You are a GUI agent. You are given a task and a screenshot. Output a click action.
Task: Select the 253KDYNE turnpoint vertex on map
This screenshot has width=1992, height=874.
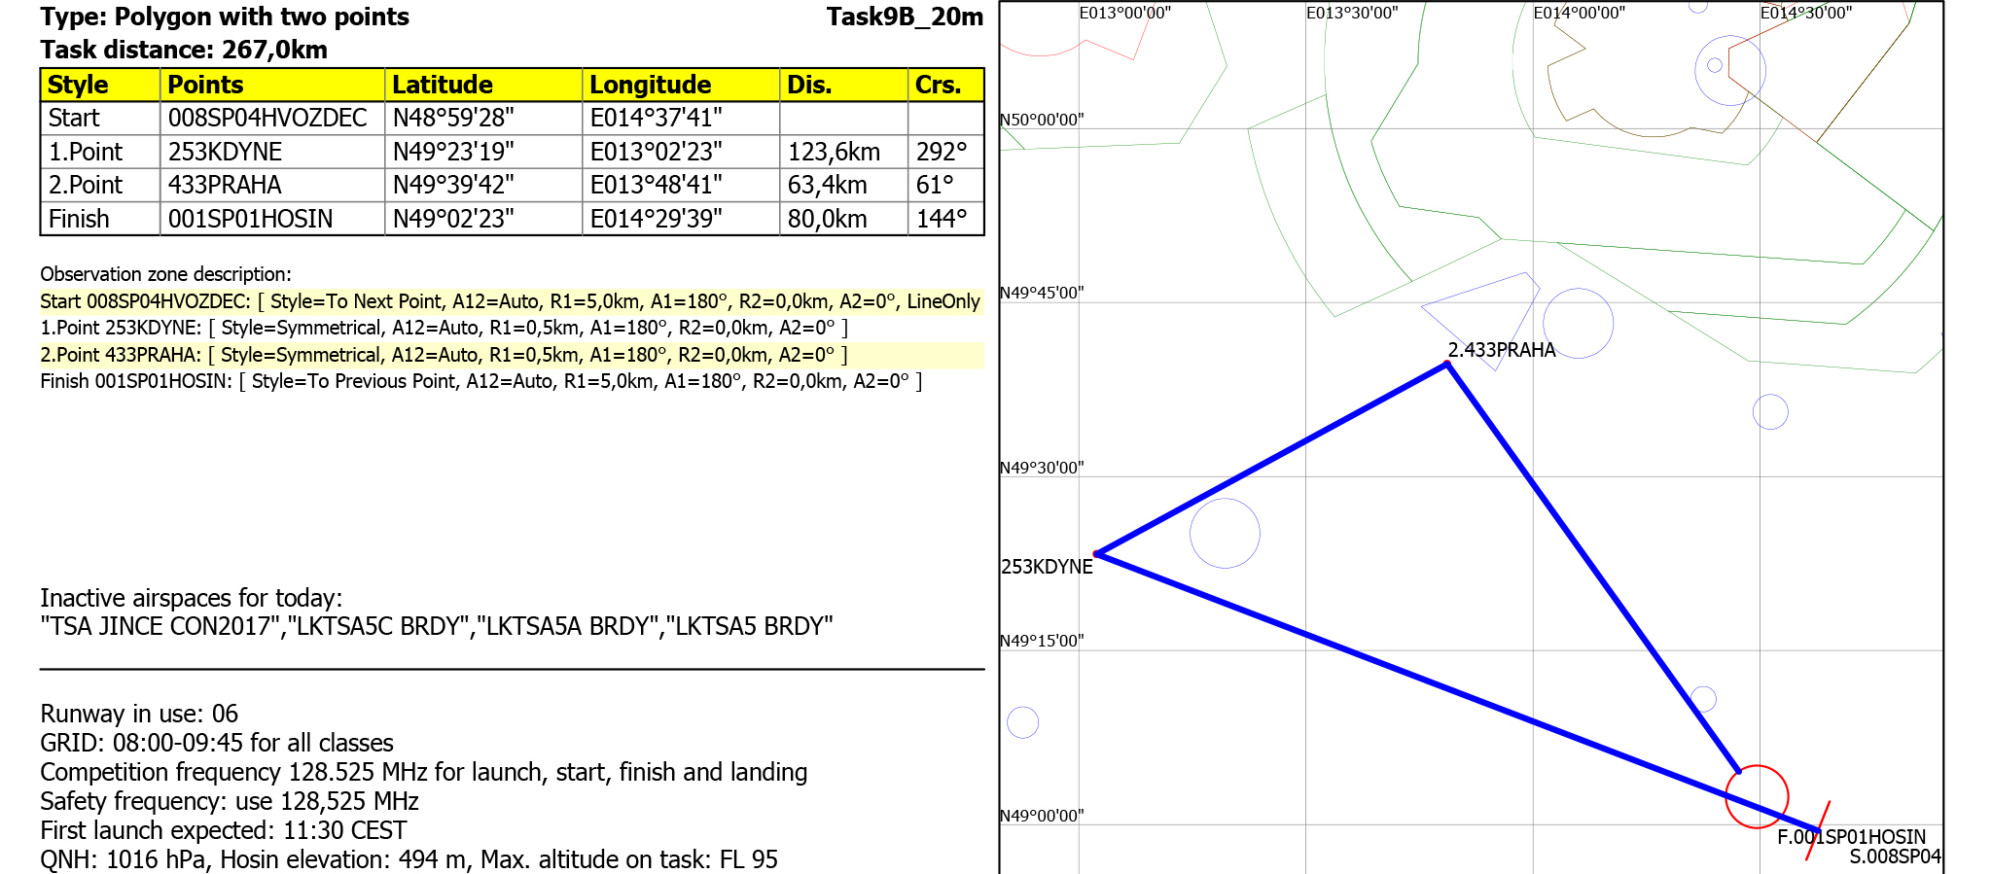(x=1097, y=553)
